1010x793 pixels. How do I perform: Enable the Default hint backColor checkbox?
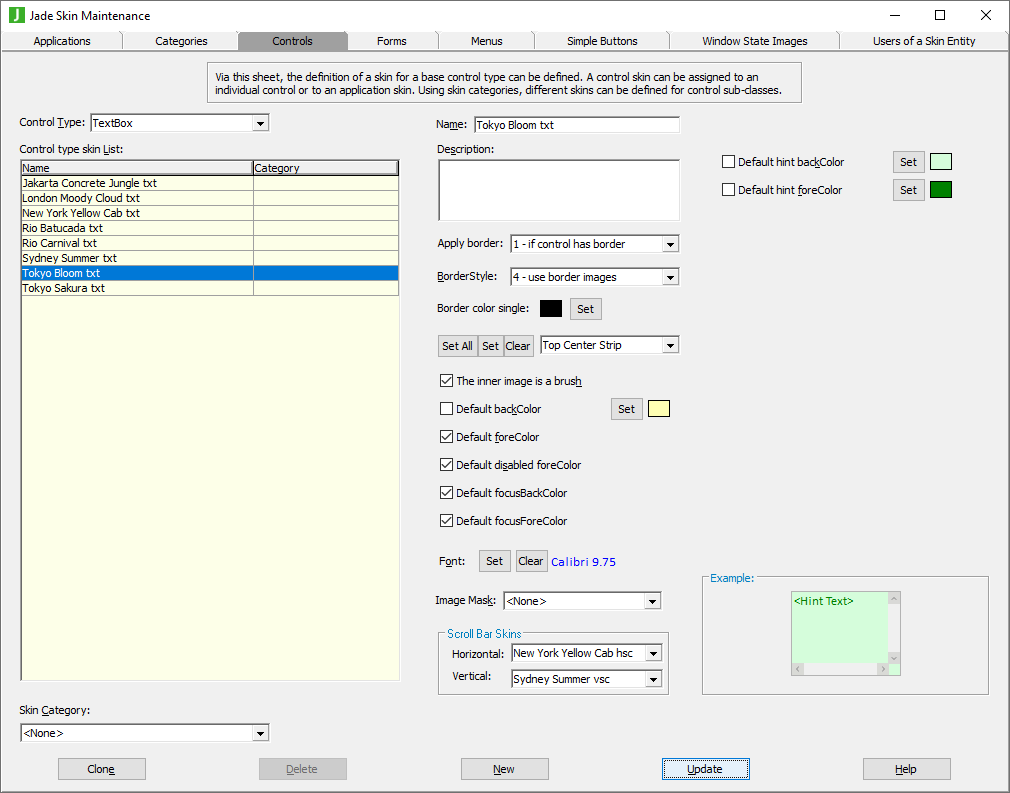729,162
